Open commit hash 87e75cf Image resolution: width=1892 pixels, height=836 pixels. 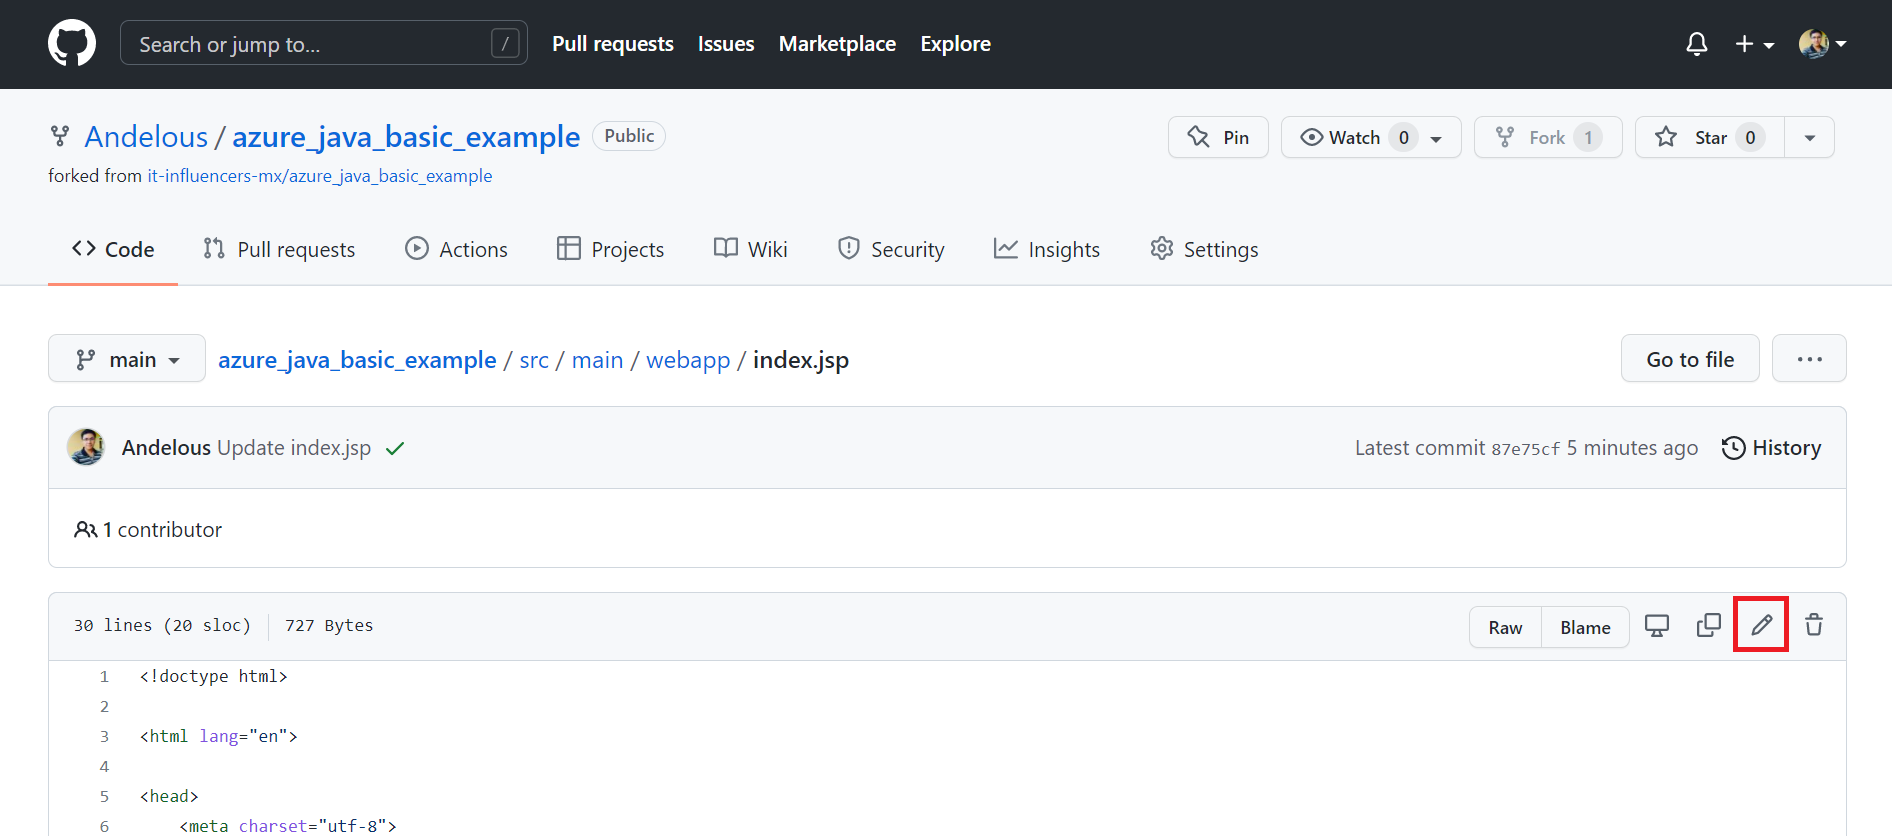click(x=1525, y=449)
